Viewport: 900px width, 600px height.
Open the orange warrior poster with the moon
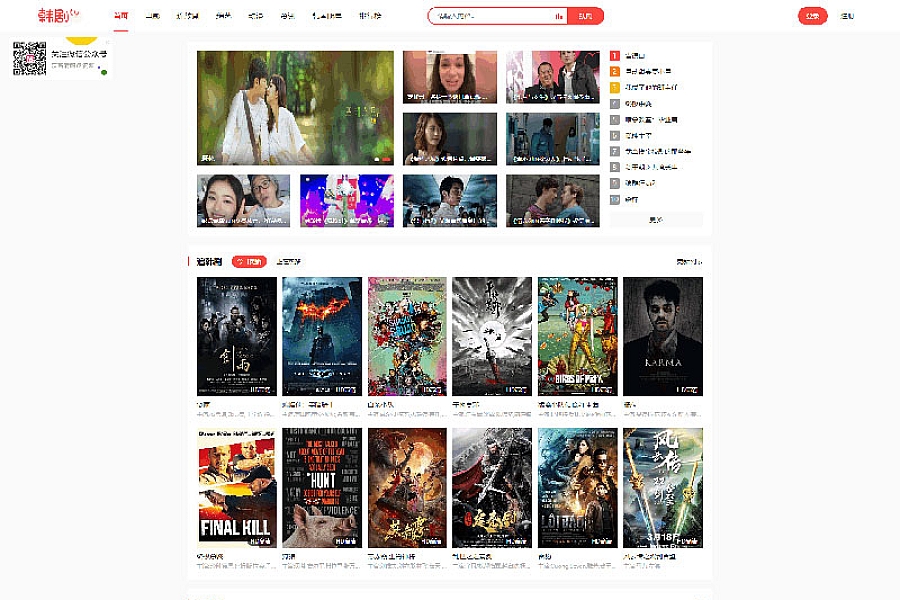(x=407, y=488)
